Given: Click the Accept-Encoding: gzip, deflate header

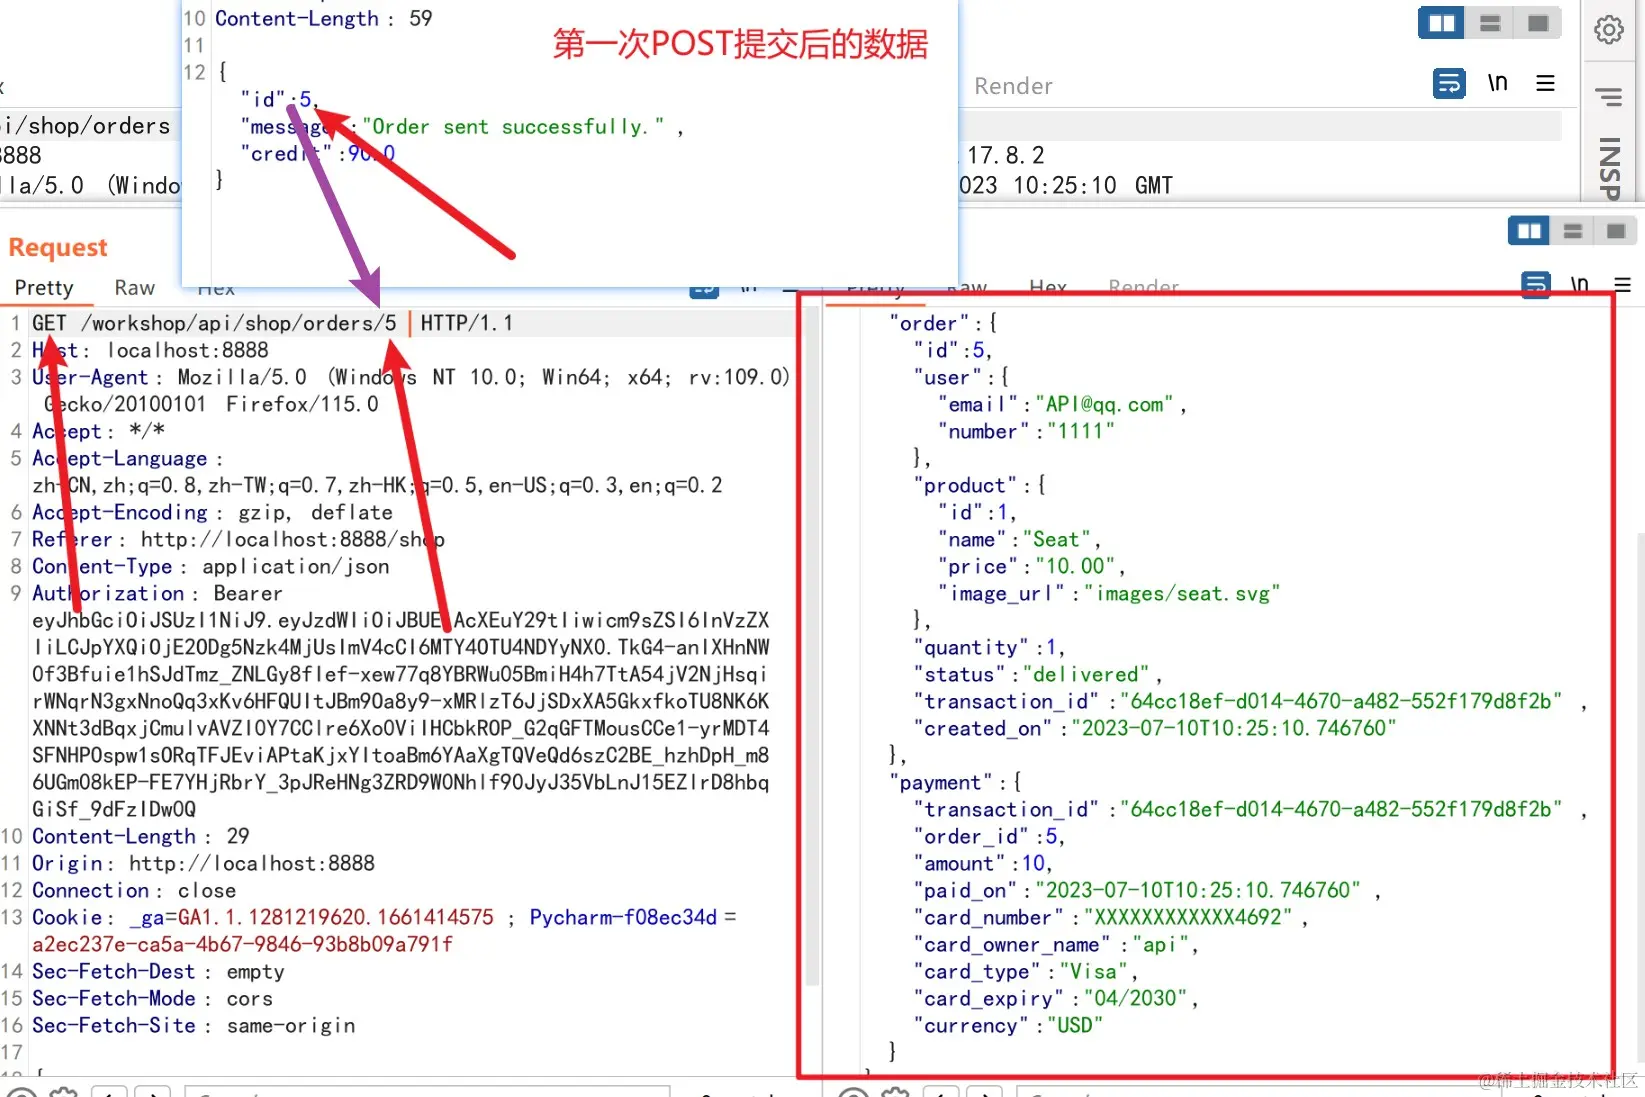Looking at the screenshot, I should point(212,512).
